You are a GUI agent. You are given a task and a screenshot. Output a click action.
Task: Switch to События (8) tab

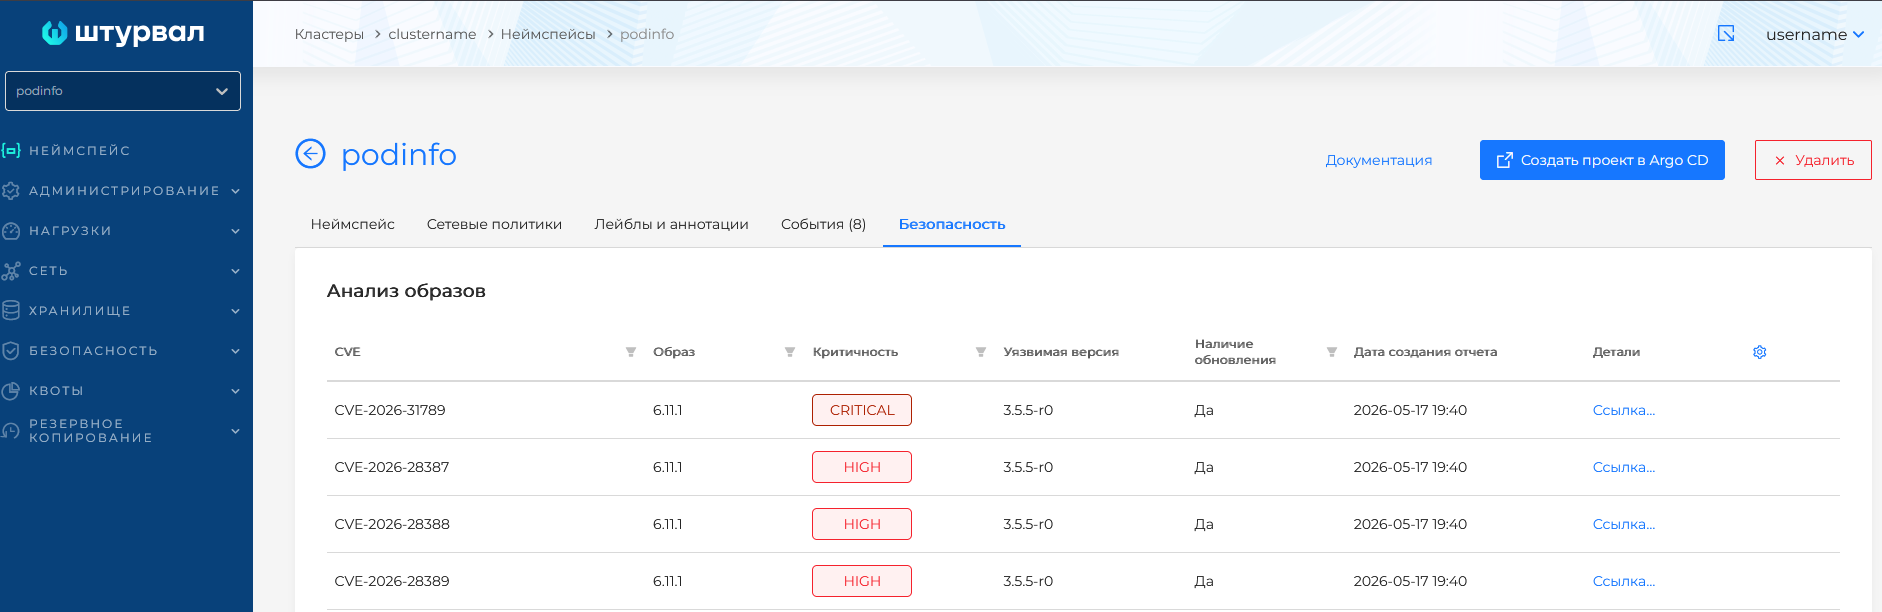point(823,224)
